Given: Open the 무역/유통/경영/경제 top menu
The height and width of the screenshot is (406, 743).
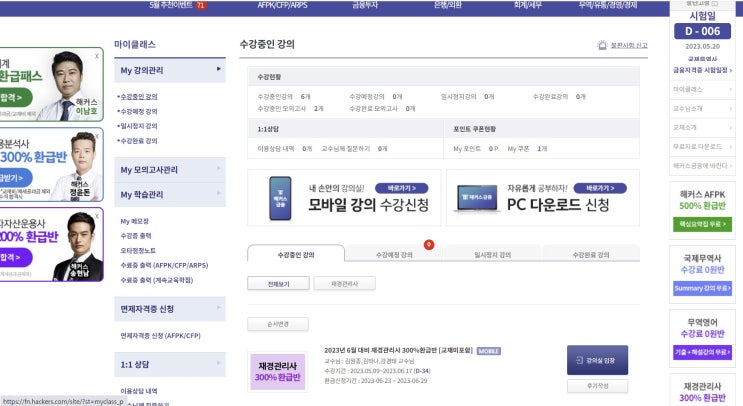Looking at the screenshot, I should [x=607, y=5].
